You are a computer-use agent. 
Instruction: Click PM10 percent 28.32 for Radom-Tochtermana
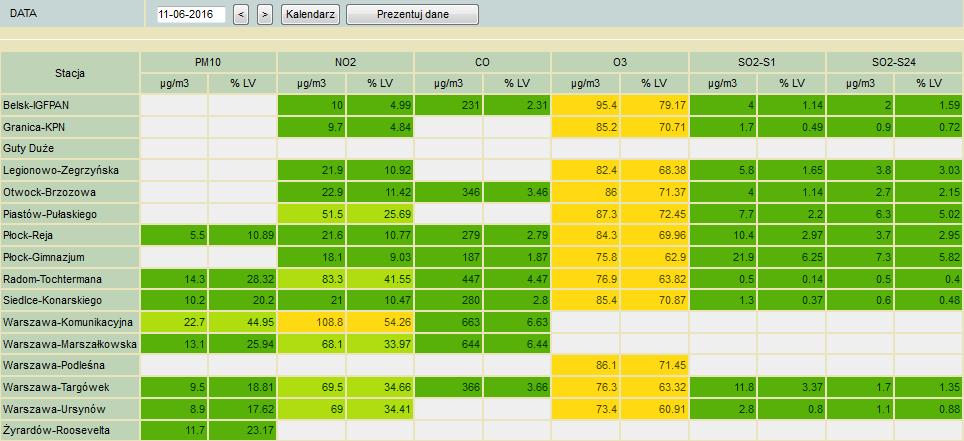[x=243, y=279]
